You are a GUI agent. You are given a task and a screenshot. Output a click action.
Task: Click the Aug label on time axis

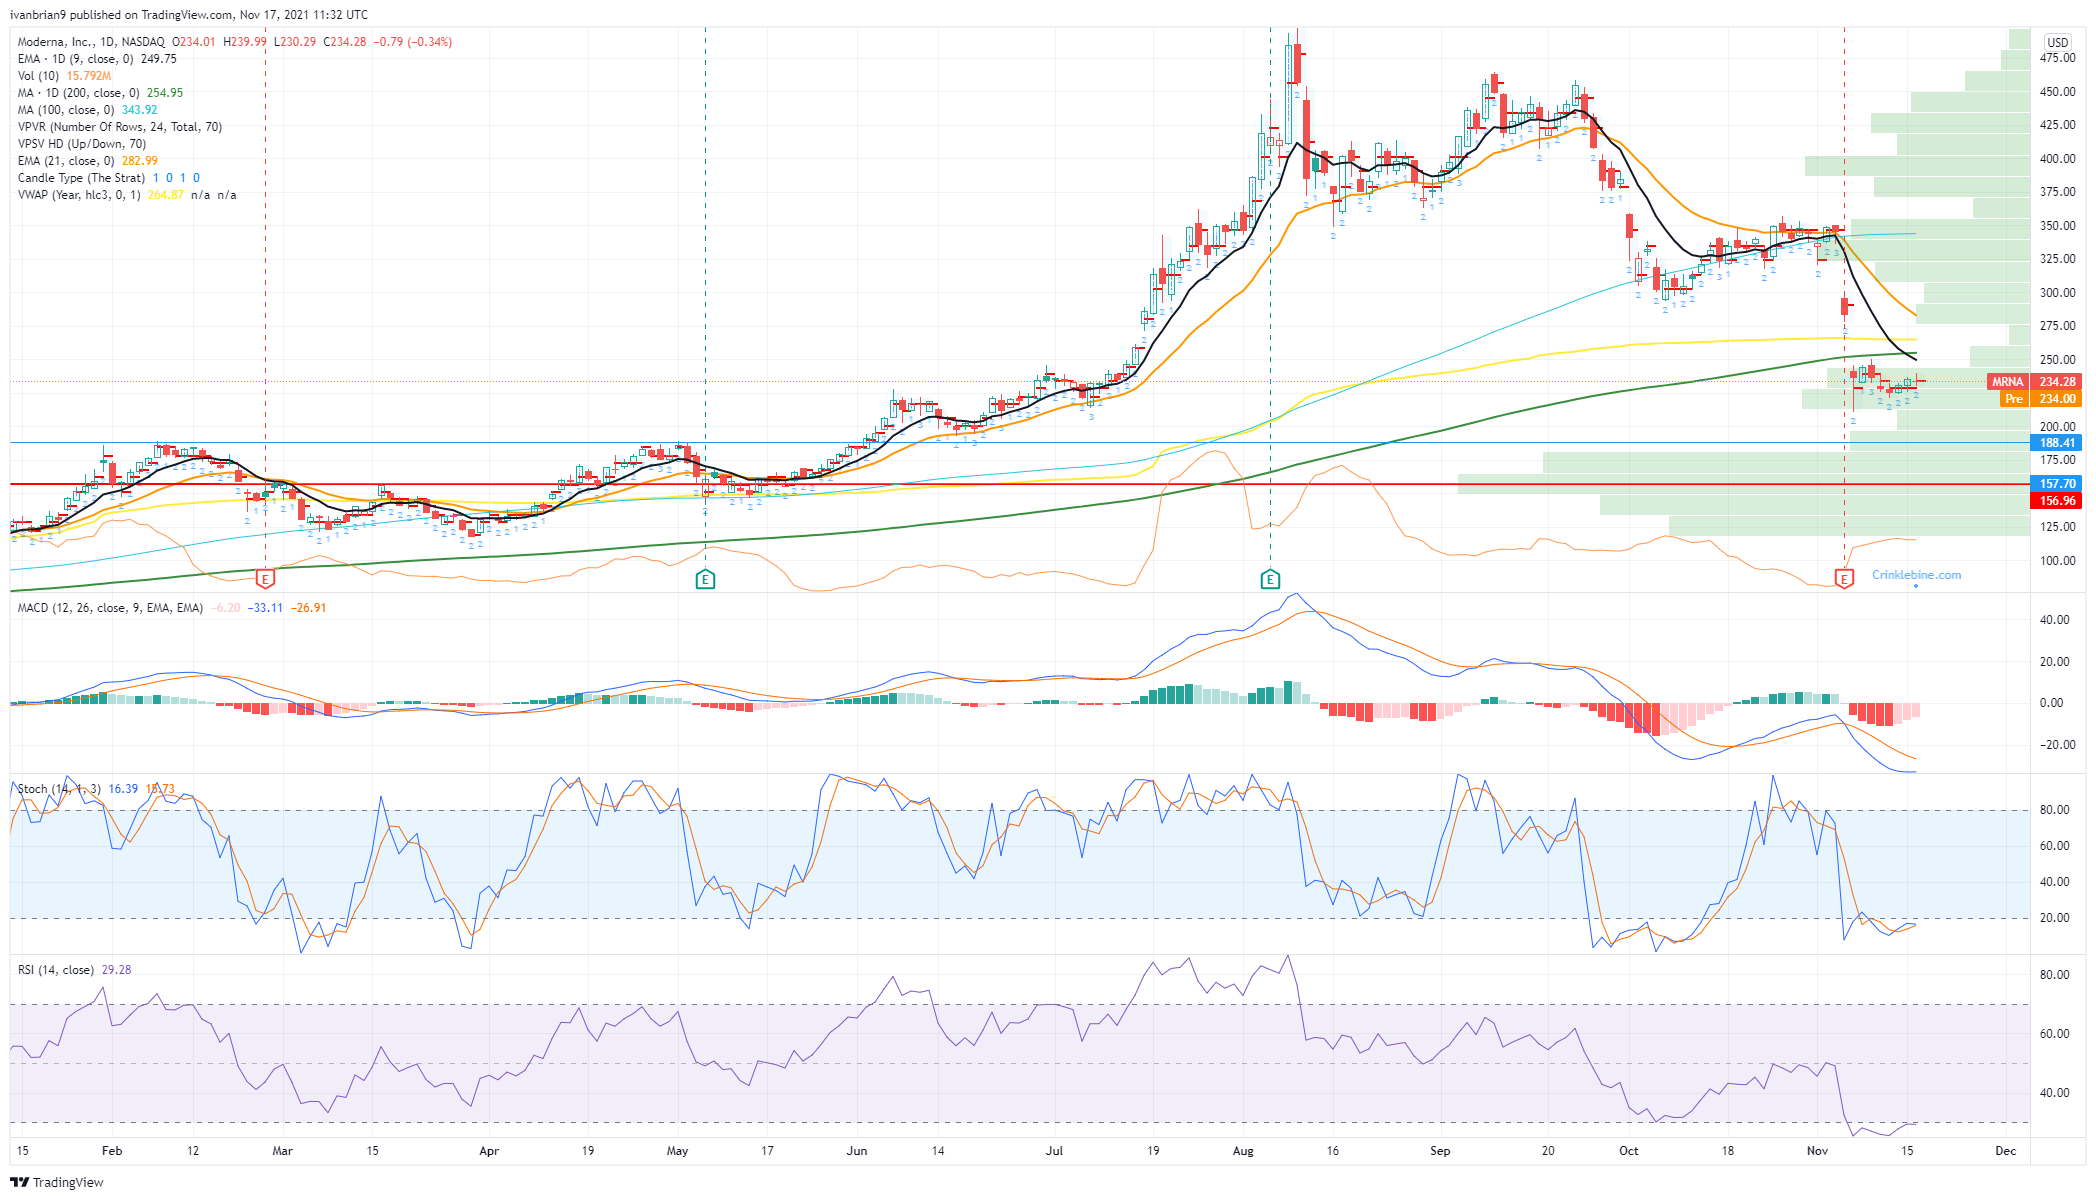point(1243,1151)
